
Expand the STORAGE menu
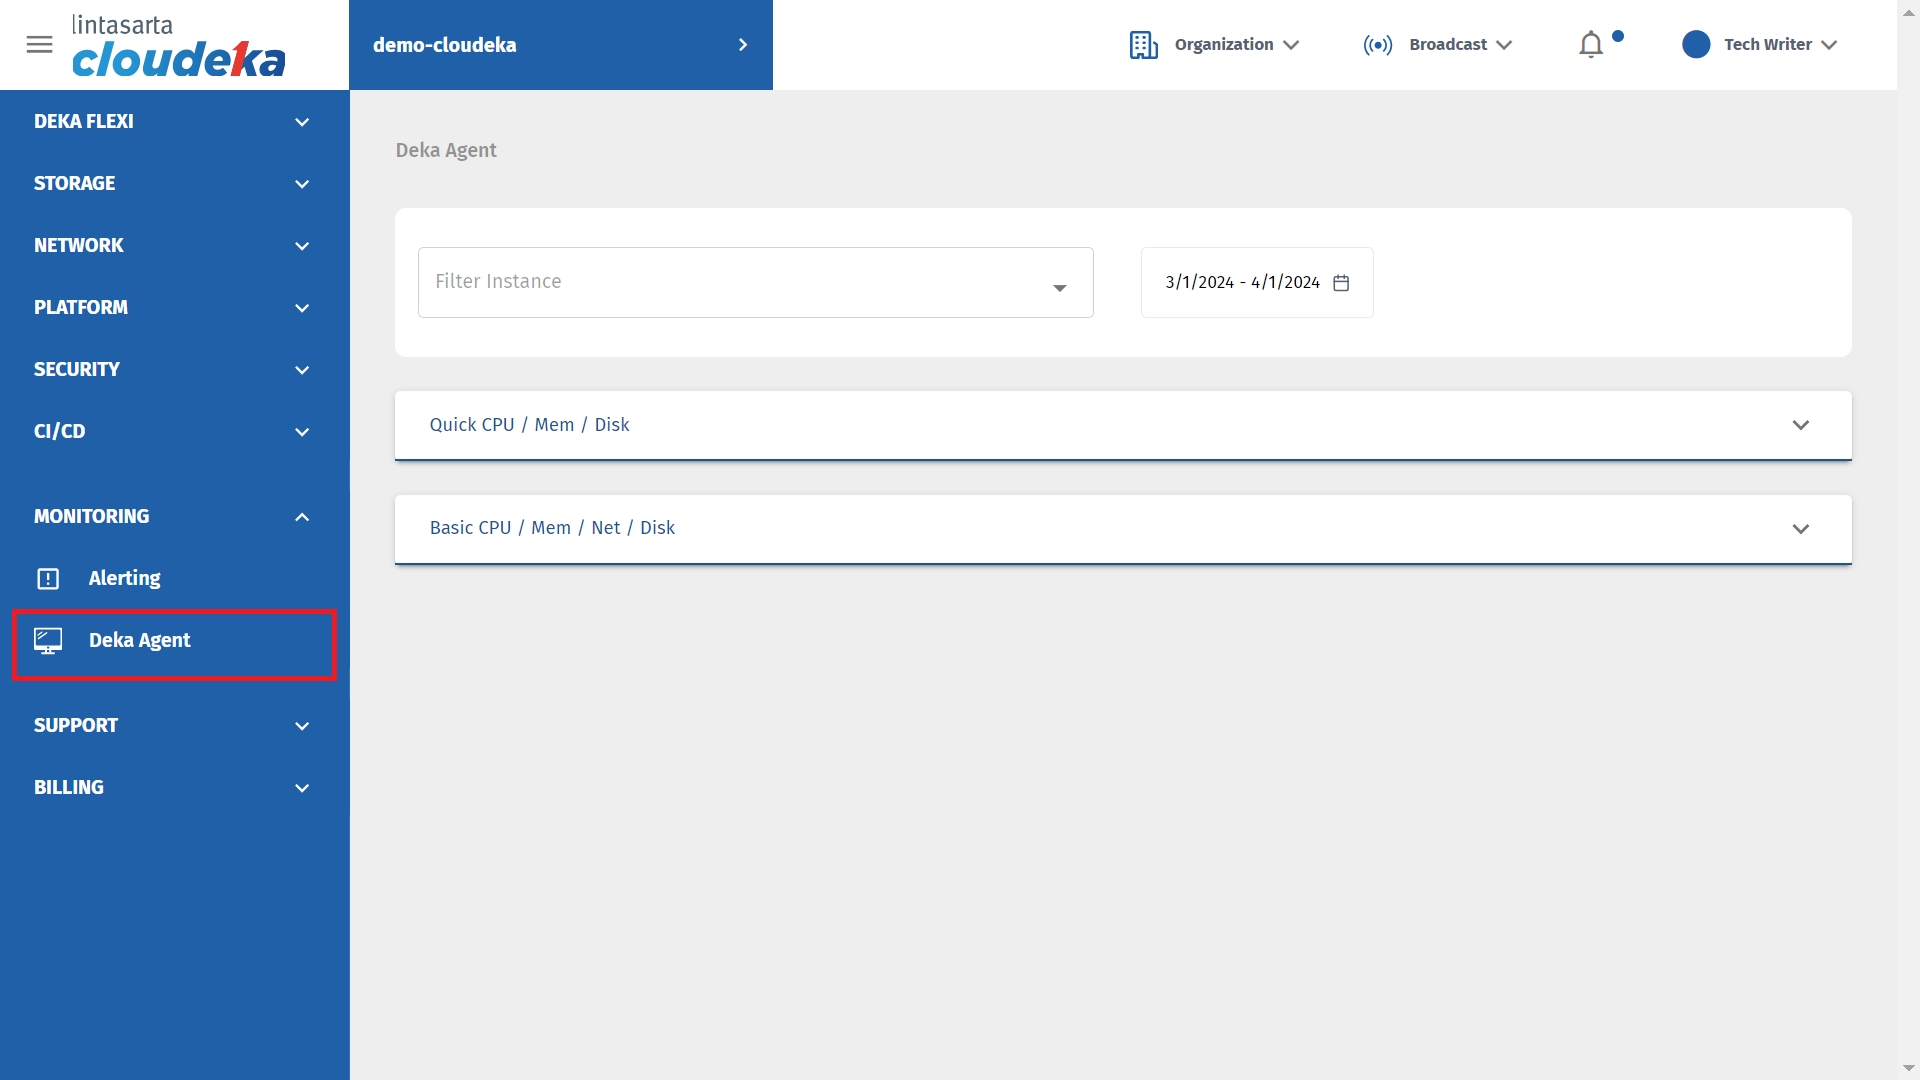point(172,184)
